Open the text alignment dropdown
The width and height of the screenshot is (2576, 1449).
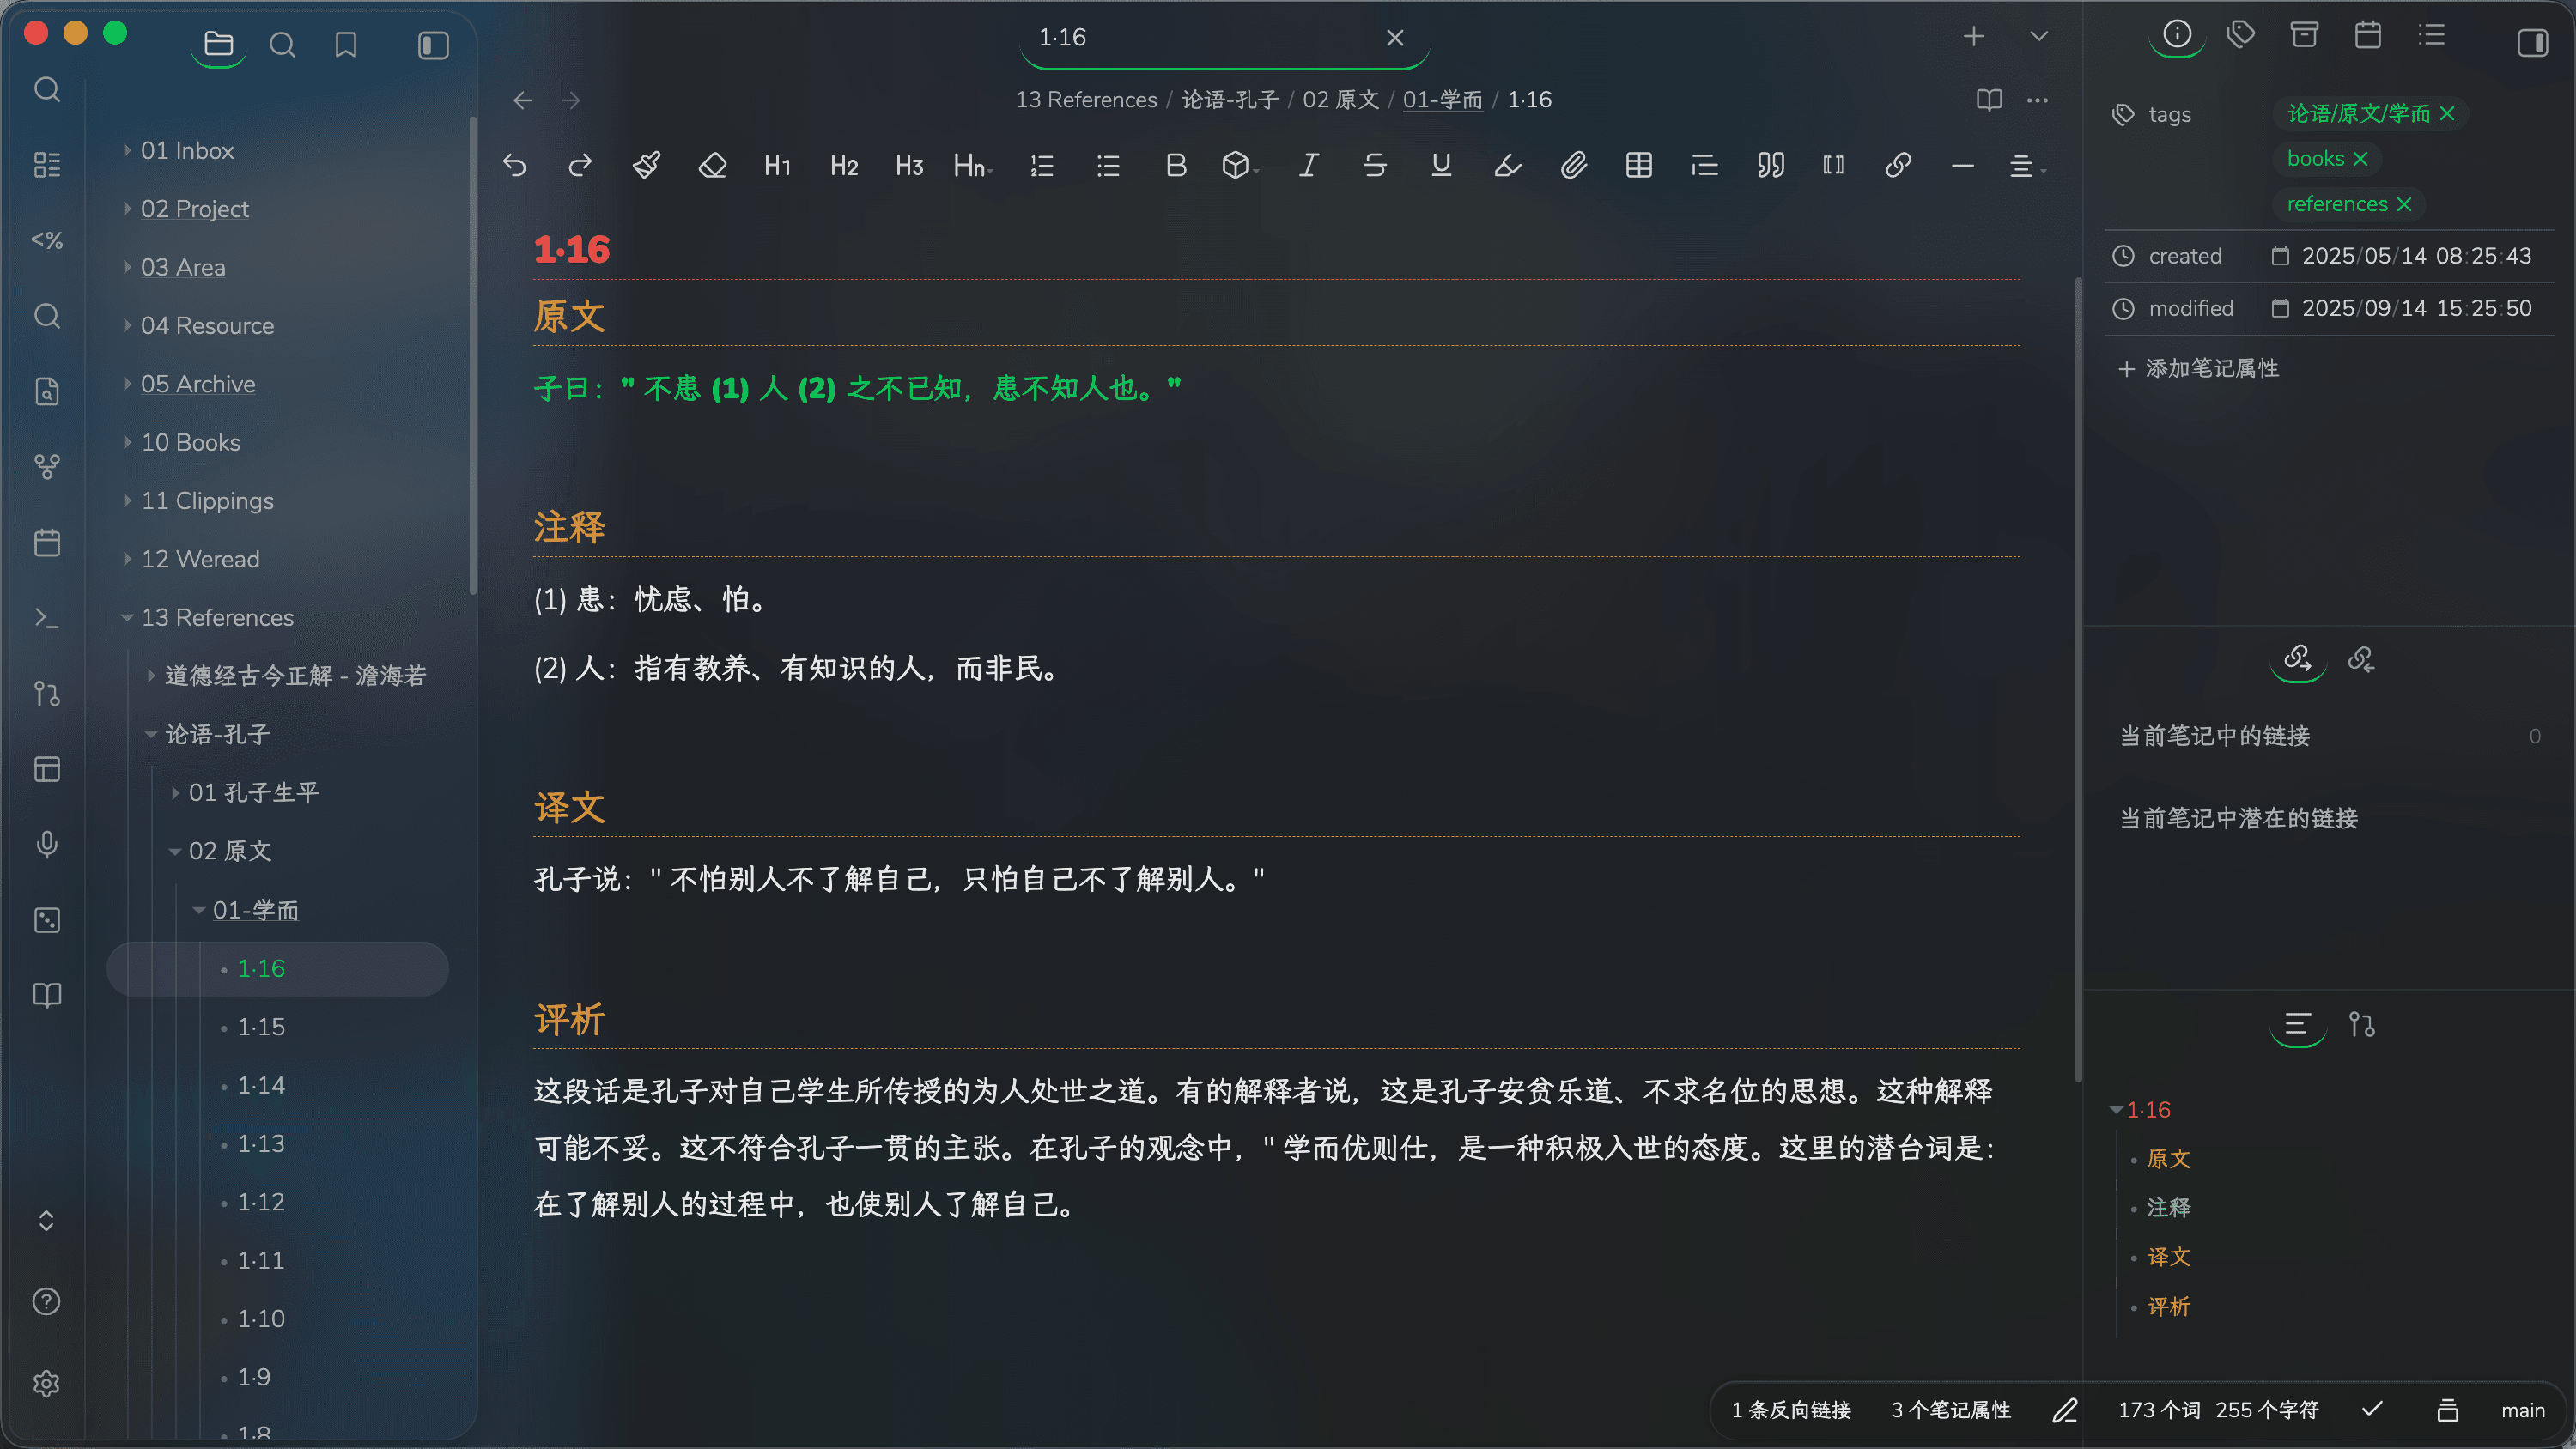2027,166
